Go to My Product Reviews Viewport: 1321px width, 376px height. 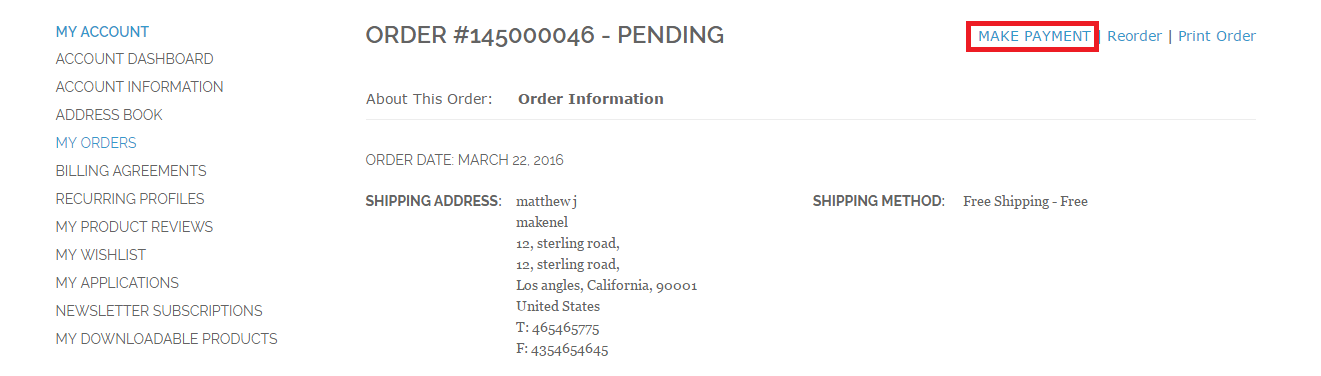coord(134,227)
